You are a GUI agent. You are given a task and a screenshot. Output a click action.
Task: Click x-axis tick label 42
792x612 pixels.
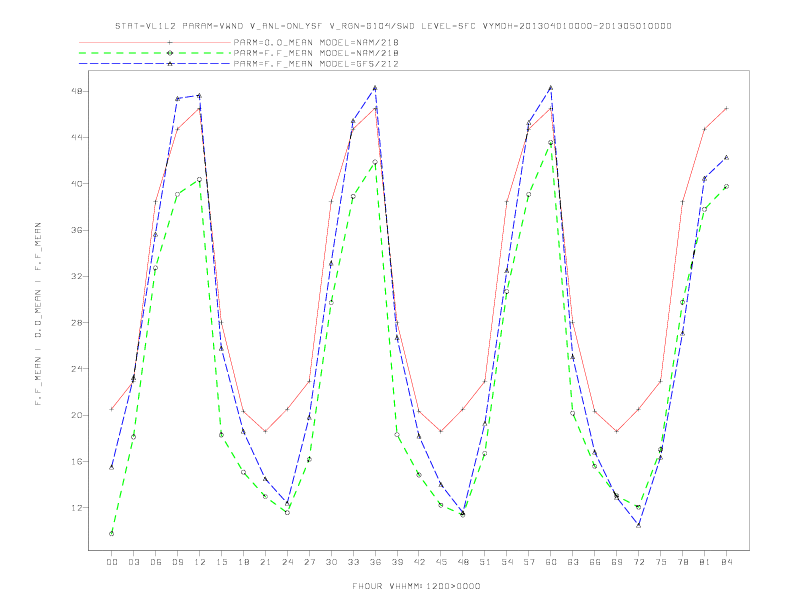pos(419,562)
